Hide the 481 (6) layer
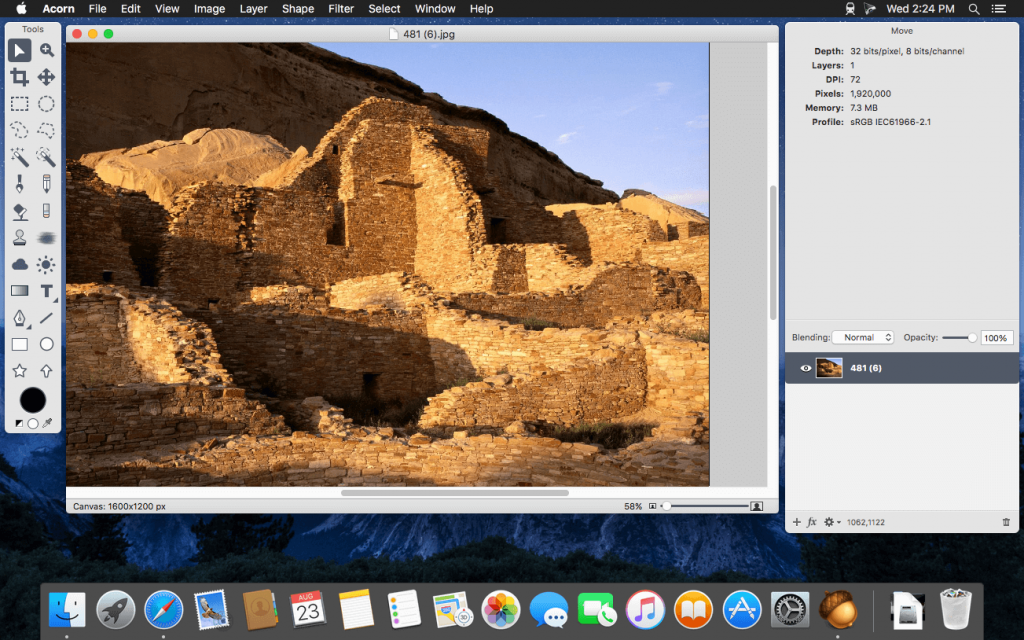 point(806,368)
